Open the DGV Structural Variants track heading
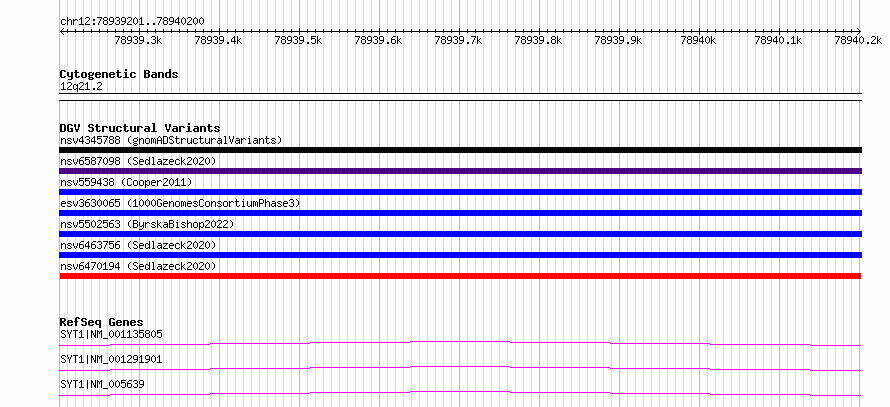Screen dimensions: 890x407 [140, 128]
